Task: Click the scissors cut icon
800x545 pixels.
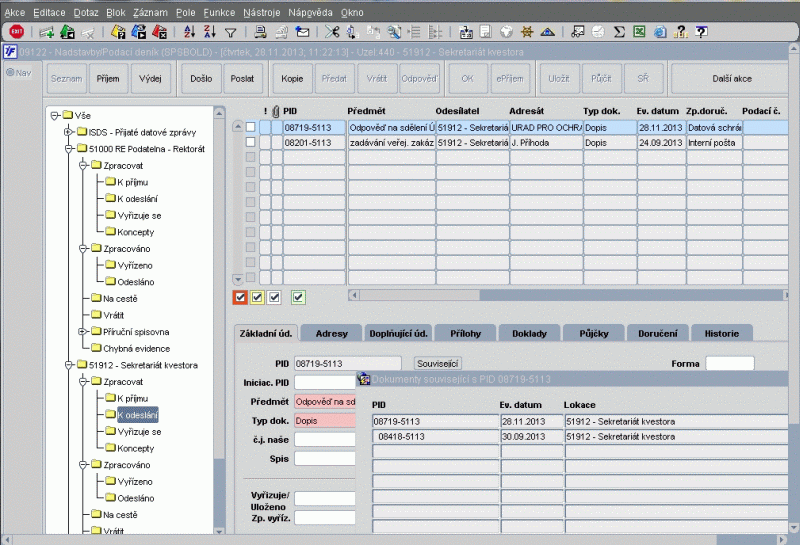Action: (x=333, y=33)
